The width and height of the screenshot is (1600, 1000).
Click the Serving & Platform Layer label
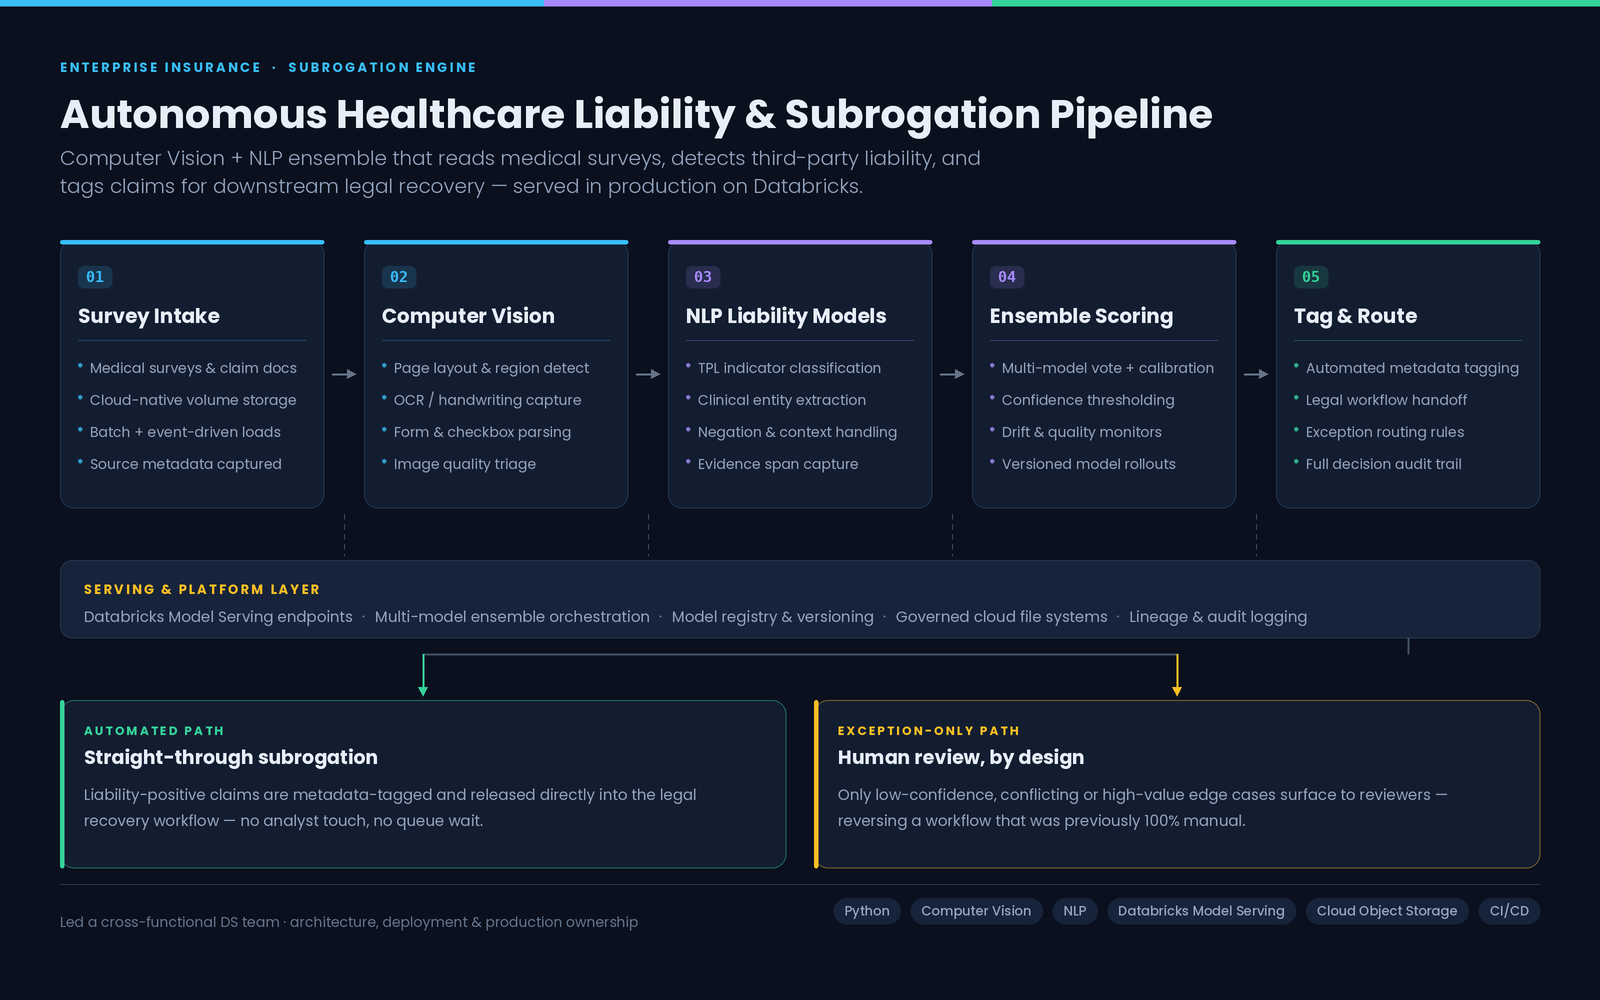tap(202, 590)
